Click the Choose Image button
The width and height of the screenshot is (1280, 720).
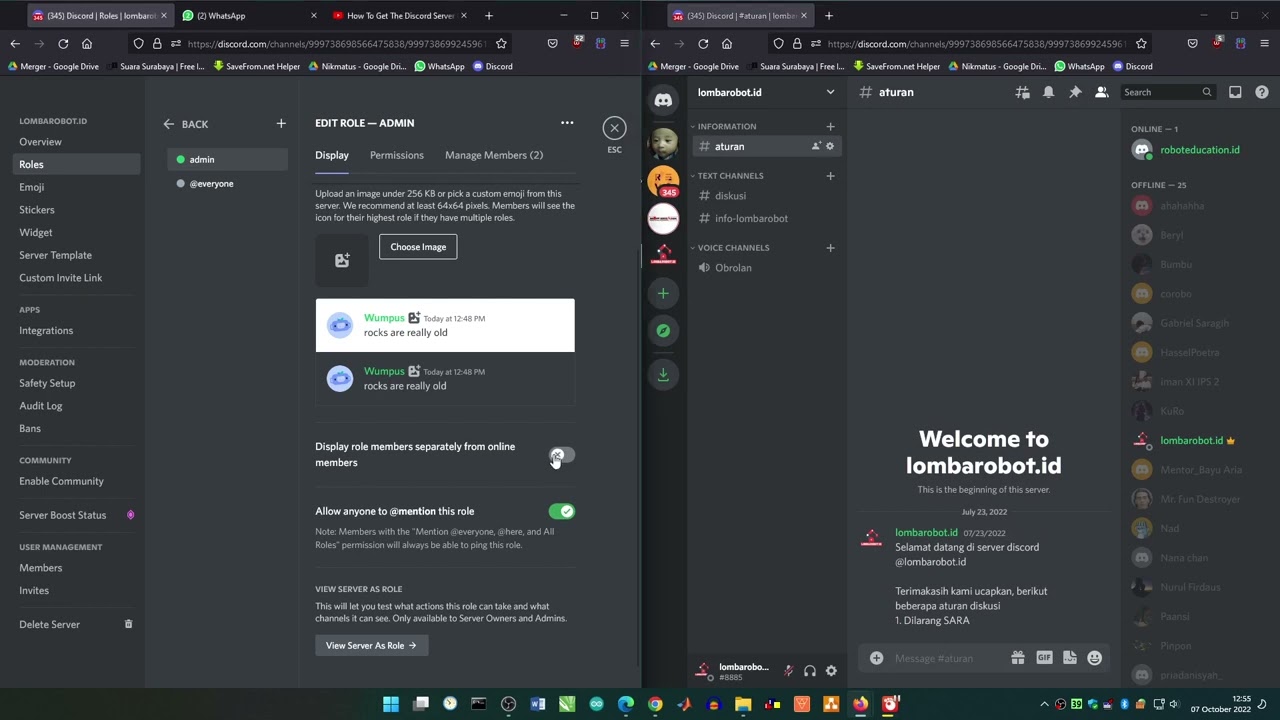click(x=418, y=247)
